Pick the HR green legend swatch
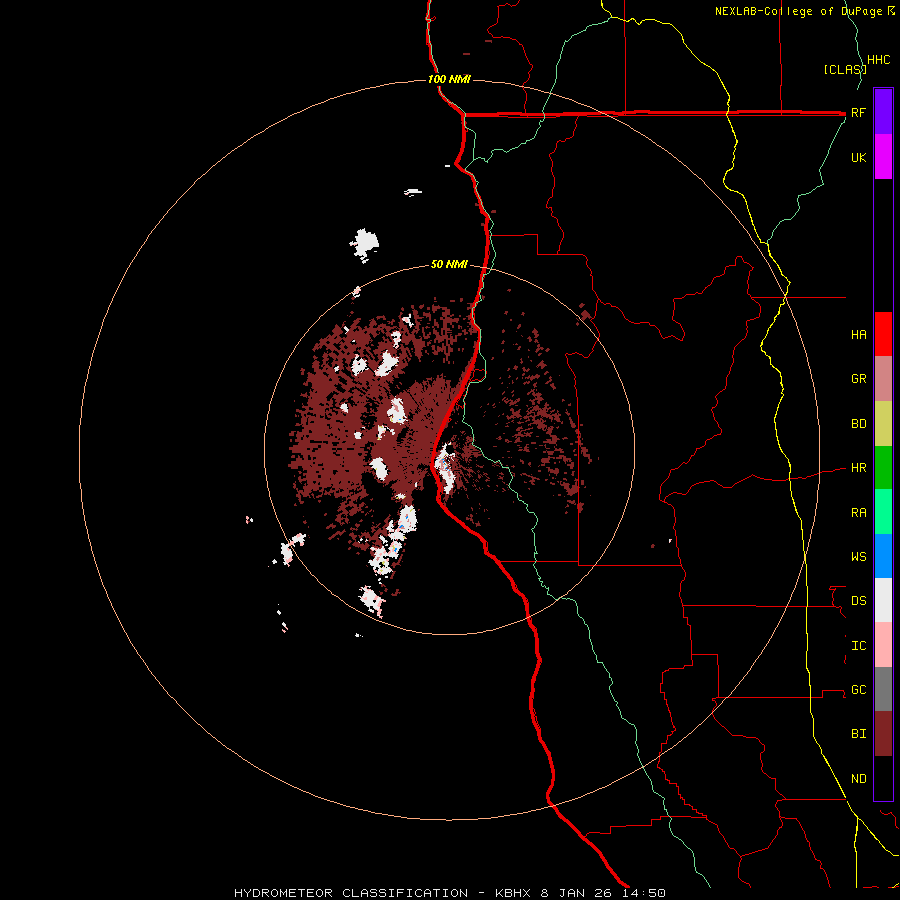This screenshot has width=900, height=900. click(883, 467)
